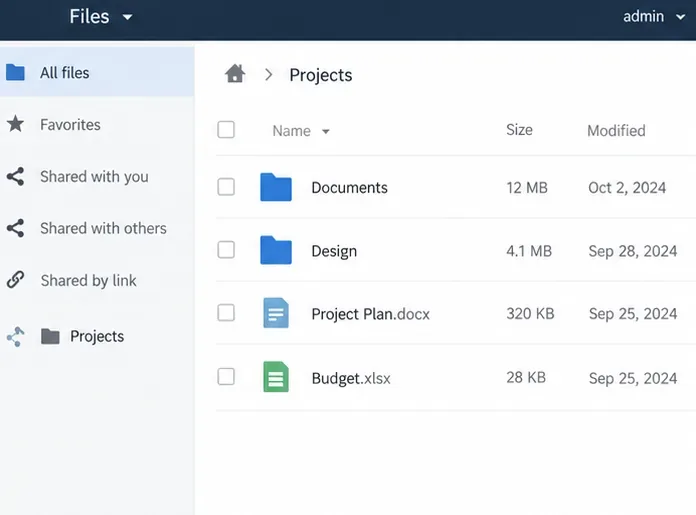Sort by the Name column header
This screenshot has width=696, height=515.
291,131
